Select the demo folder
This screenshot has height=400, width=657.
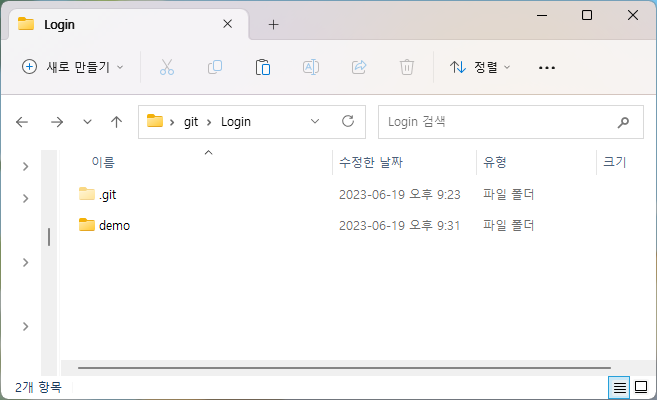[x=114, y=226]
